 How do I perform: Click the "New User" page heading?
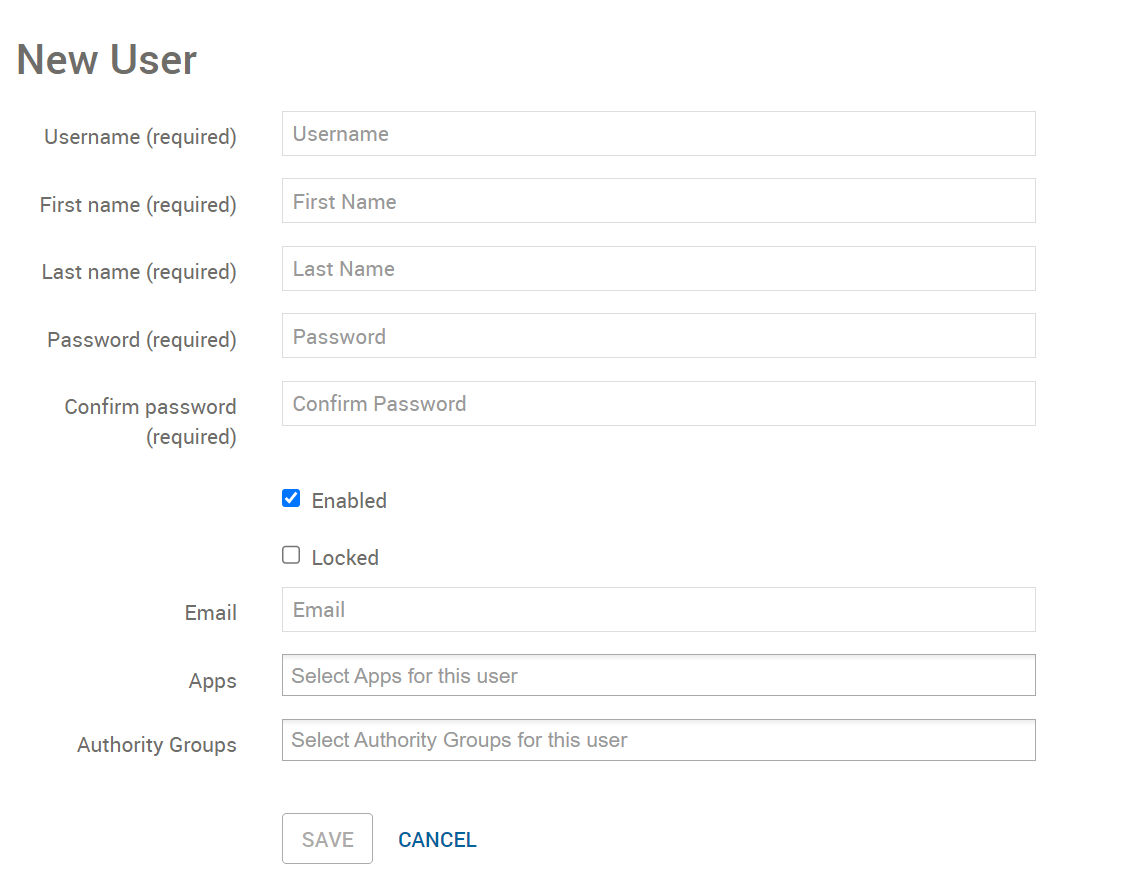tap(107, 60)
